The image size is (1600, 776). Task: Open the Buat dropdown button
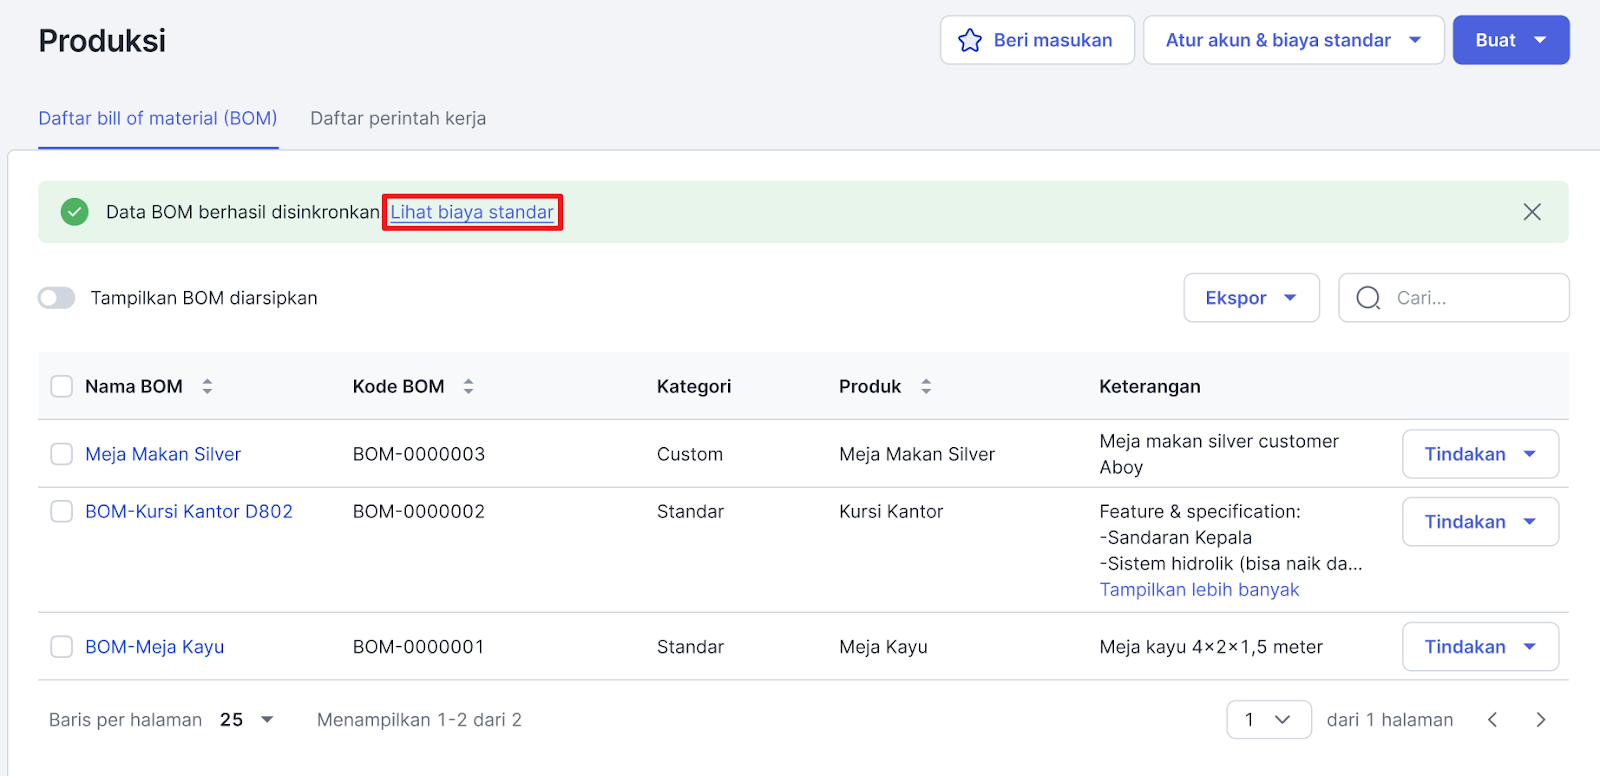coord(1510,40)
